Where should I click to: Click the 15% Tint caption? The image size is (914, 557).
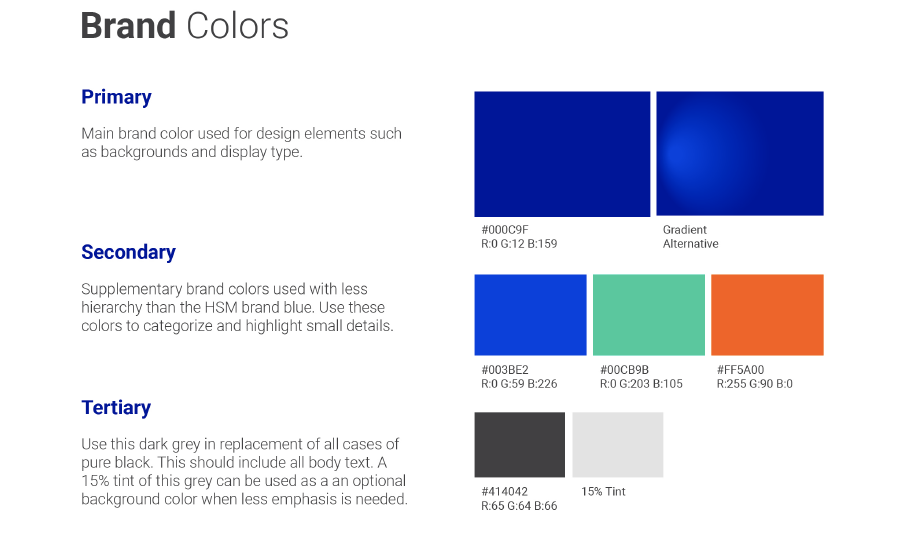603,491
